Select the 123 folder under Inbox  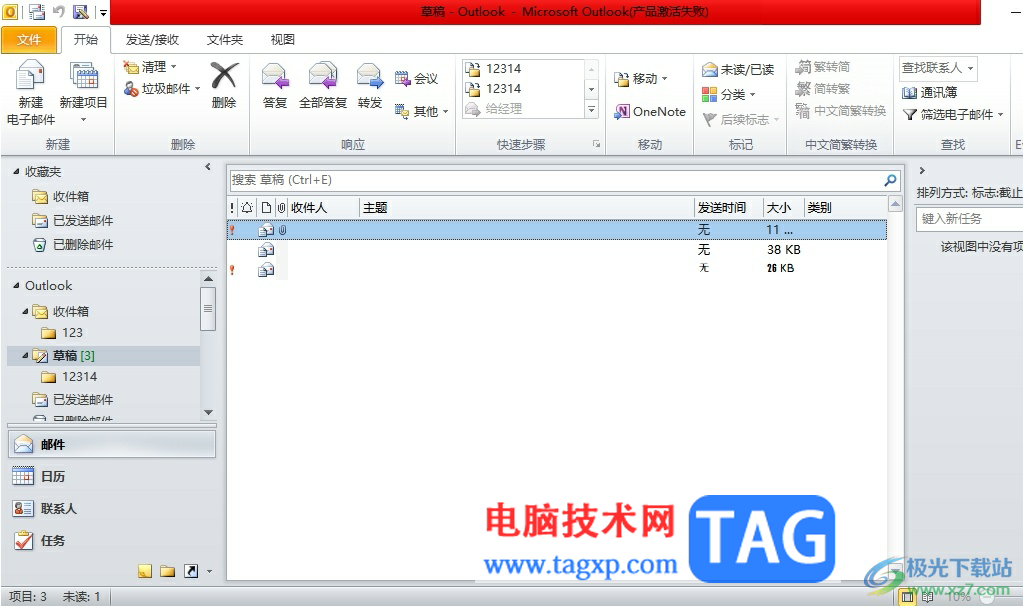point(63,333)
